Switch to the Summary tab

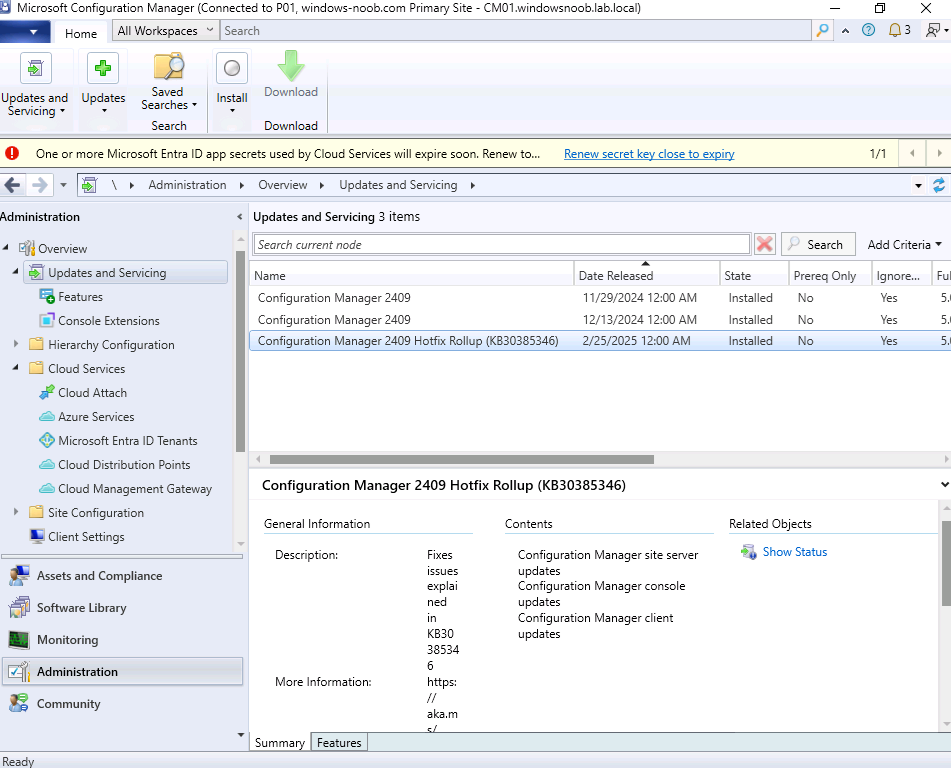(280, 743)
